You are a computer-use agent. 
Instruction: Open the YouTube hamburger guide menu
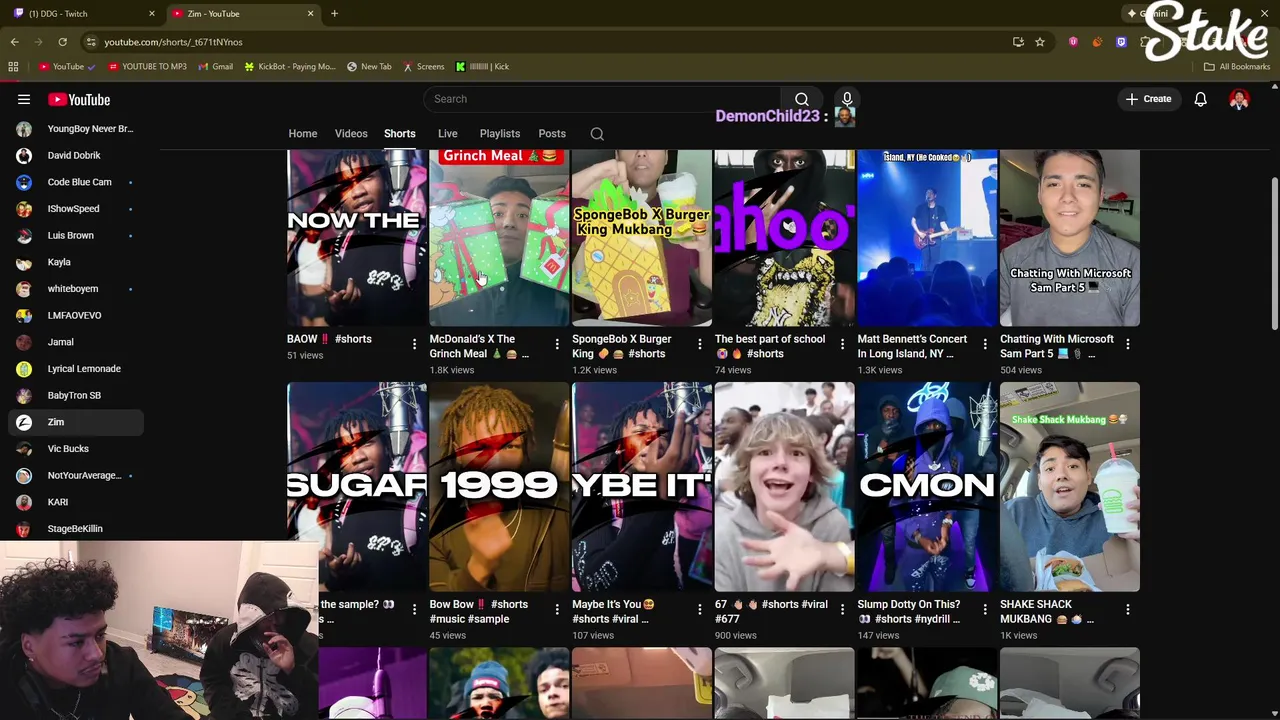24,99
